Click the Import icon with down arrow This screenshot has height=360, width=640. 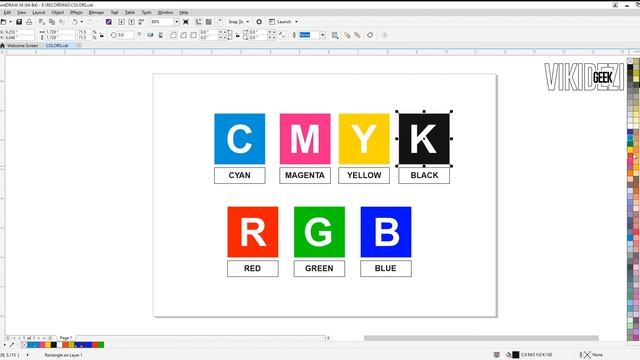point(121,22)
